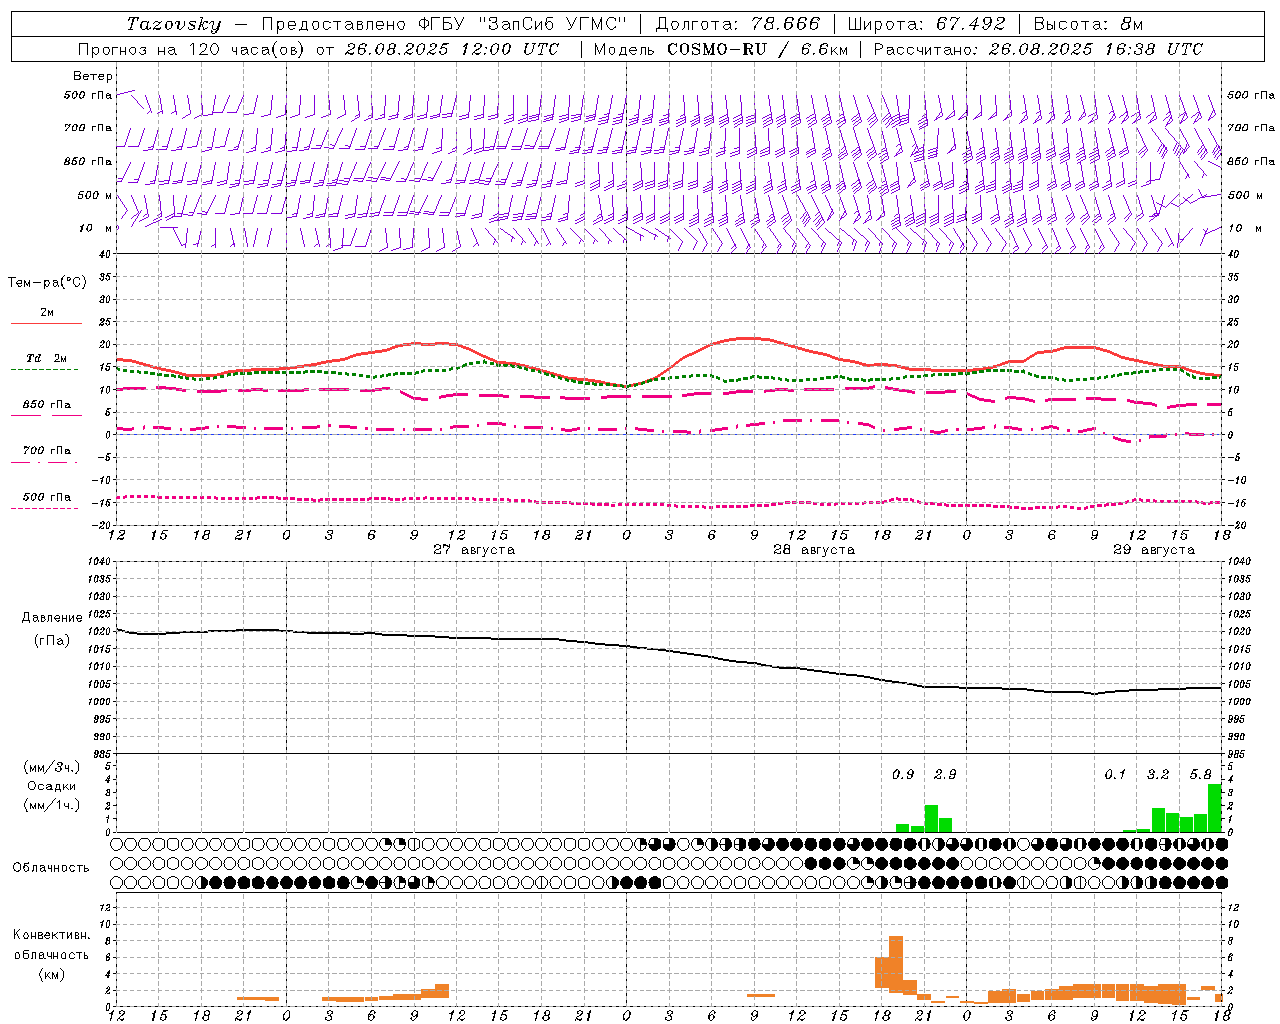Click the (гПа) pressure unit label
Screen dimensions: 1280x1024
coord(52,640)
